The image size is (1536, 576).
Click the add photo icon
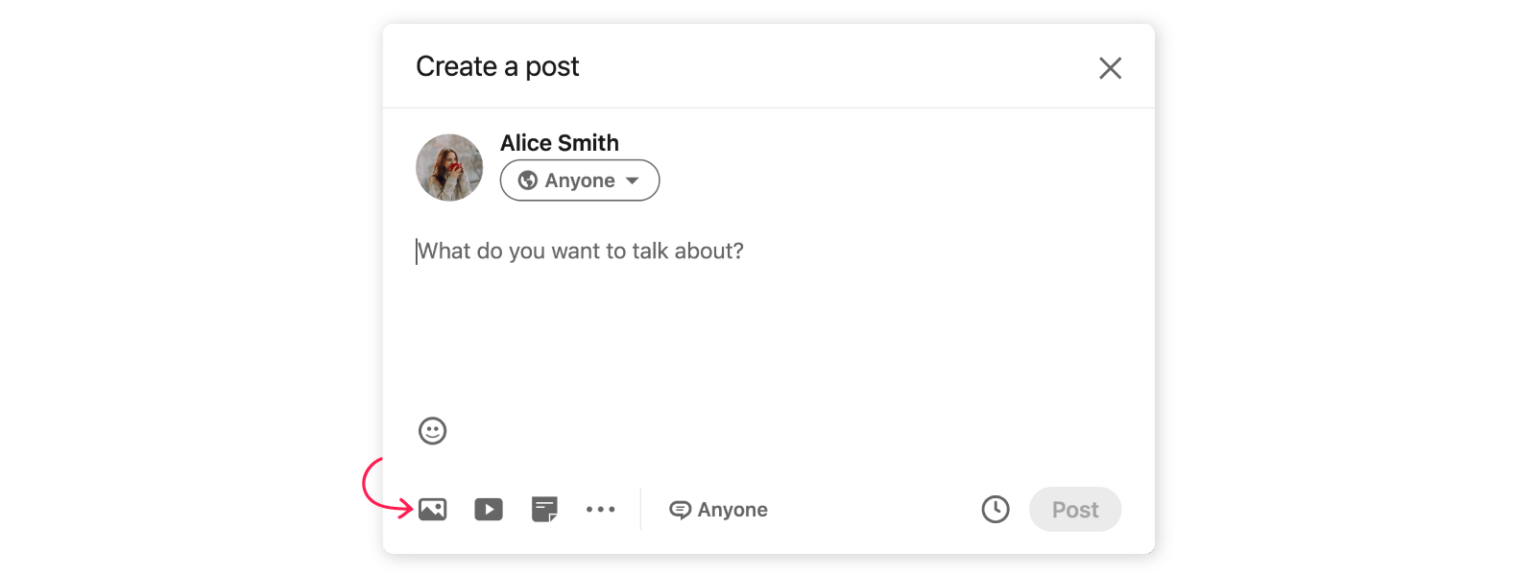pos(432,510)
